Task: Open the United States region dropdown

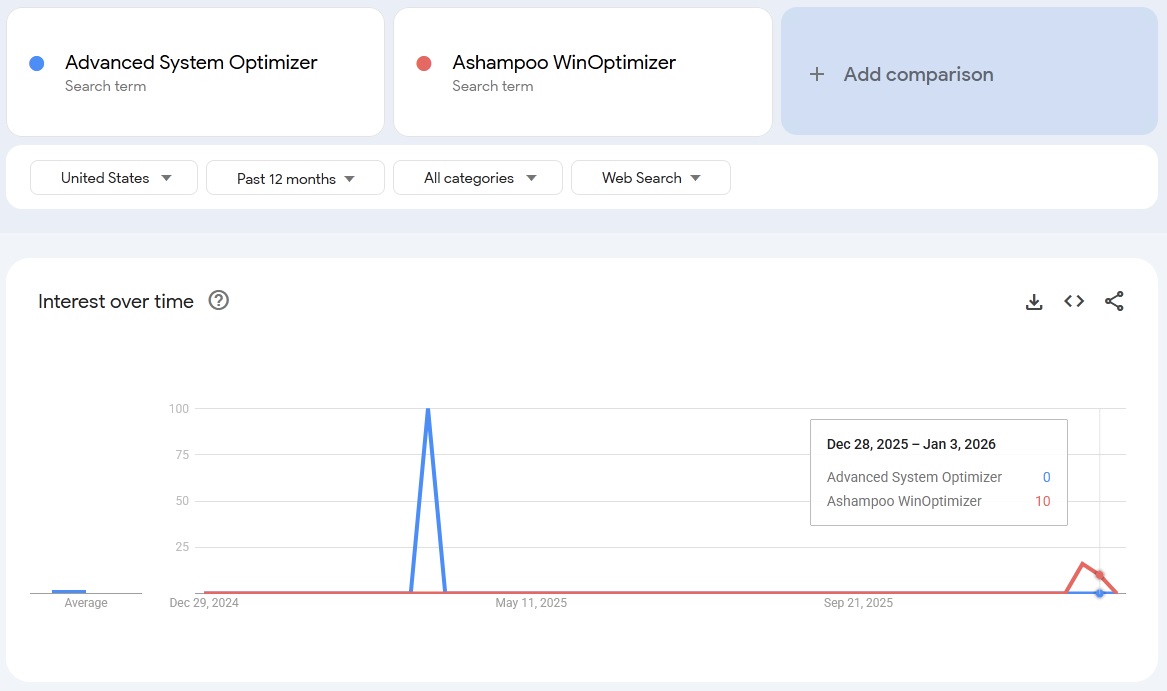Action: point(113,177)
